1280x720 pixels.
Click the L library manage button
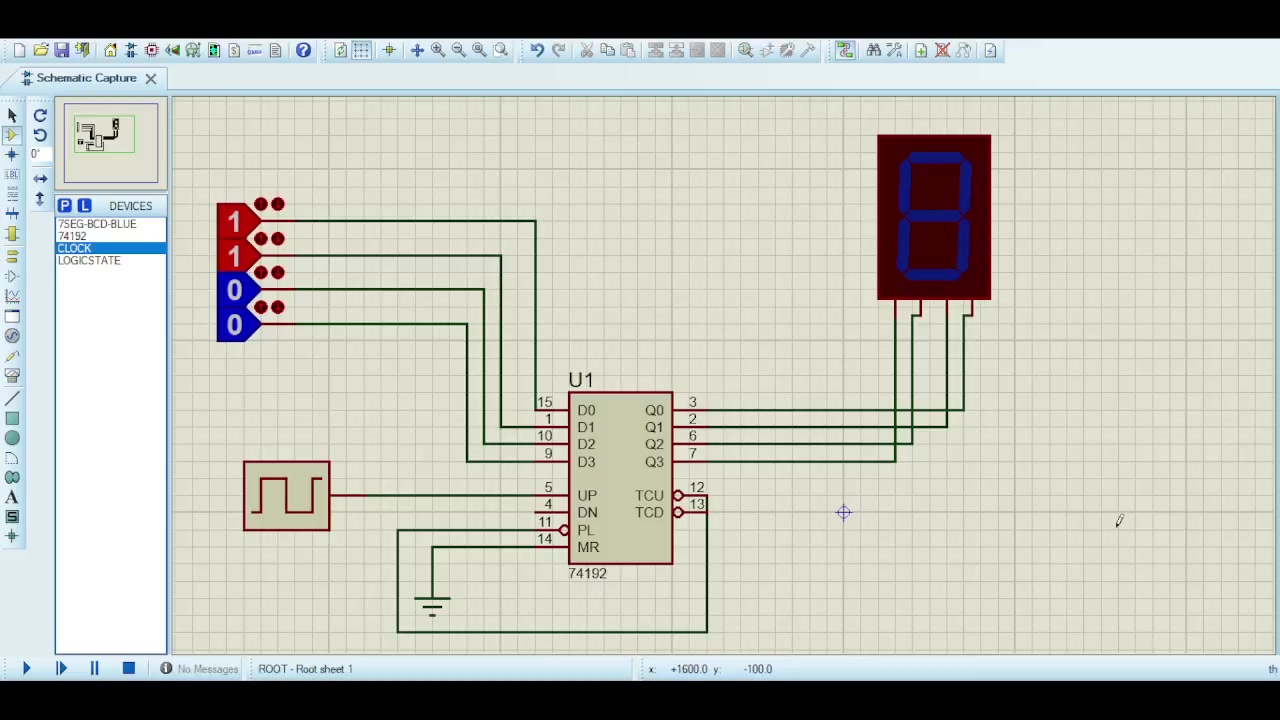(x=84, y=205)
